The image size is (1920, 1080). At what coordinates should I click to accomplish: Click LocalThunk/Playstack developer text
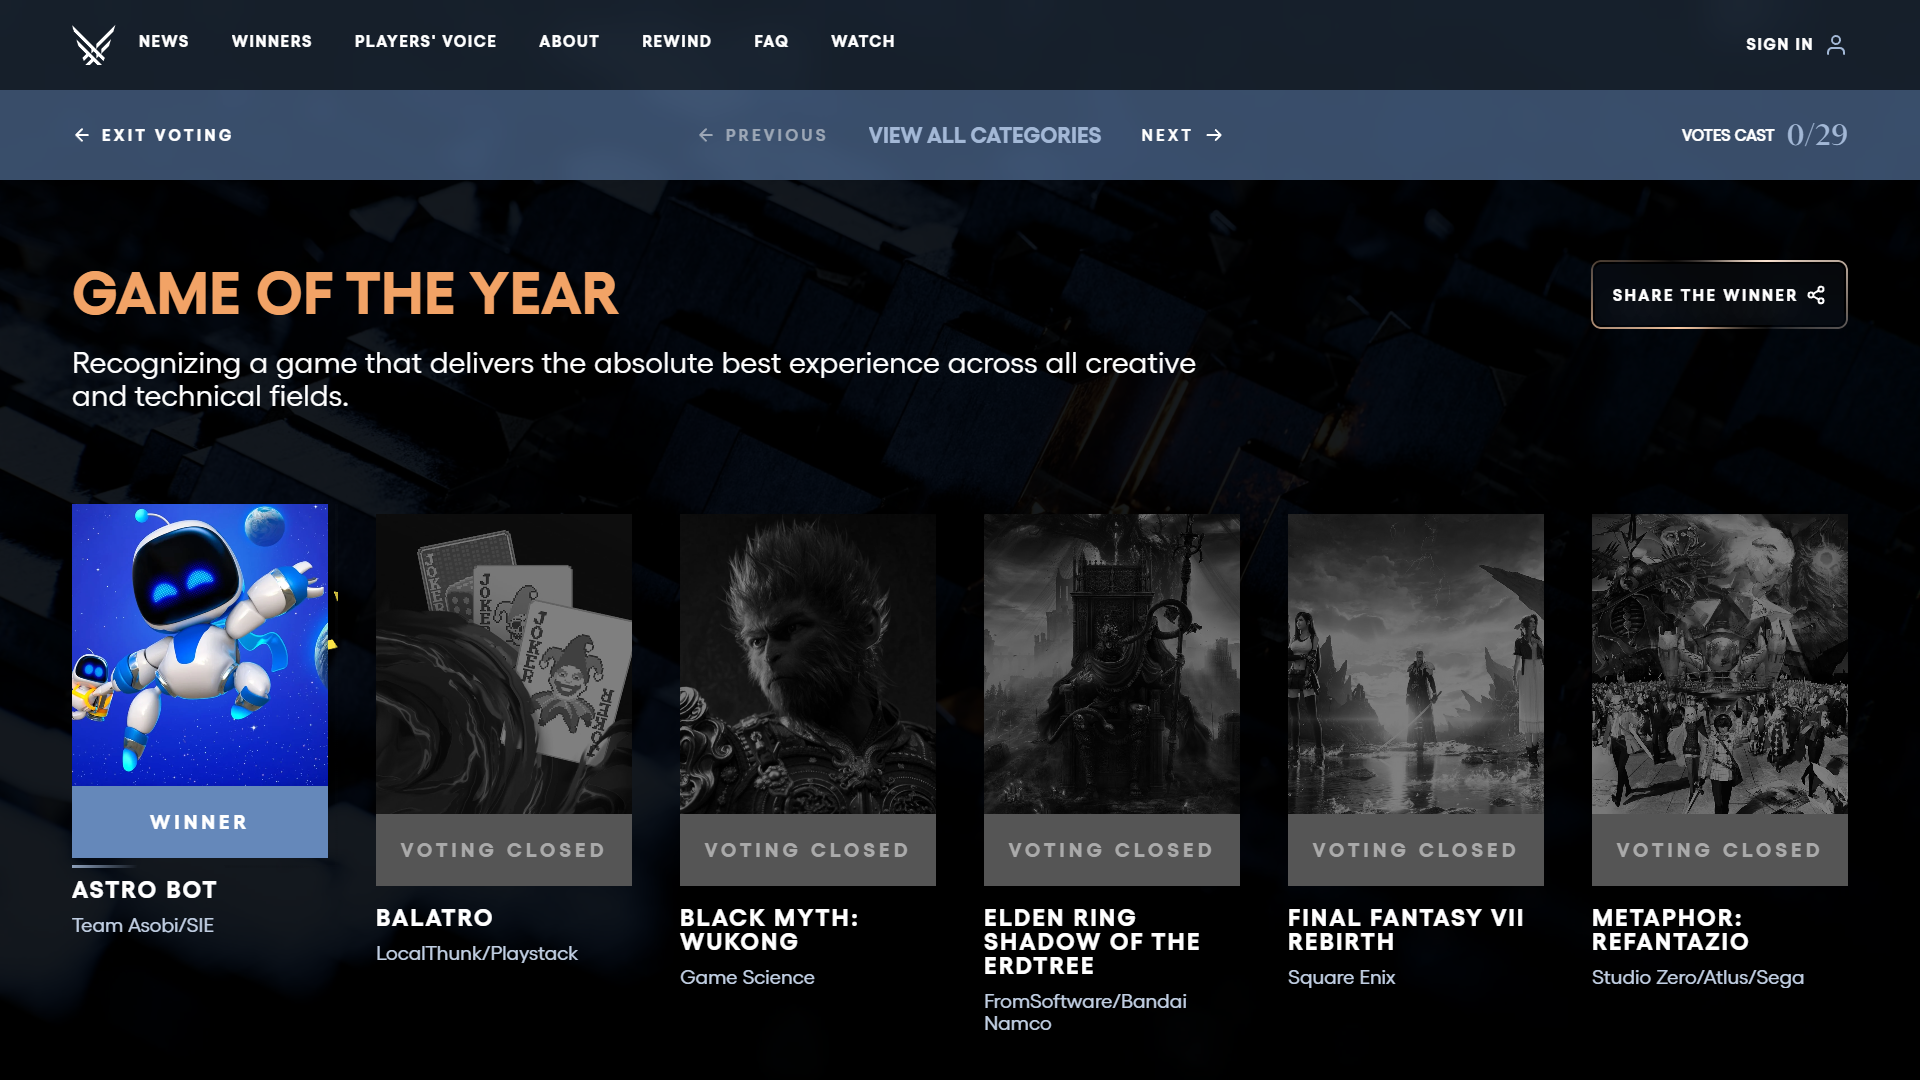point(477,954)
